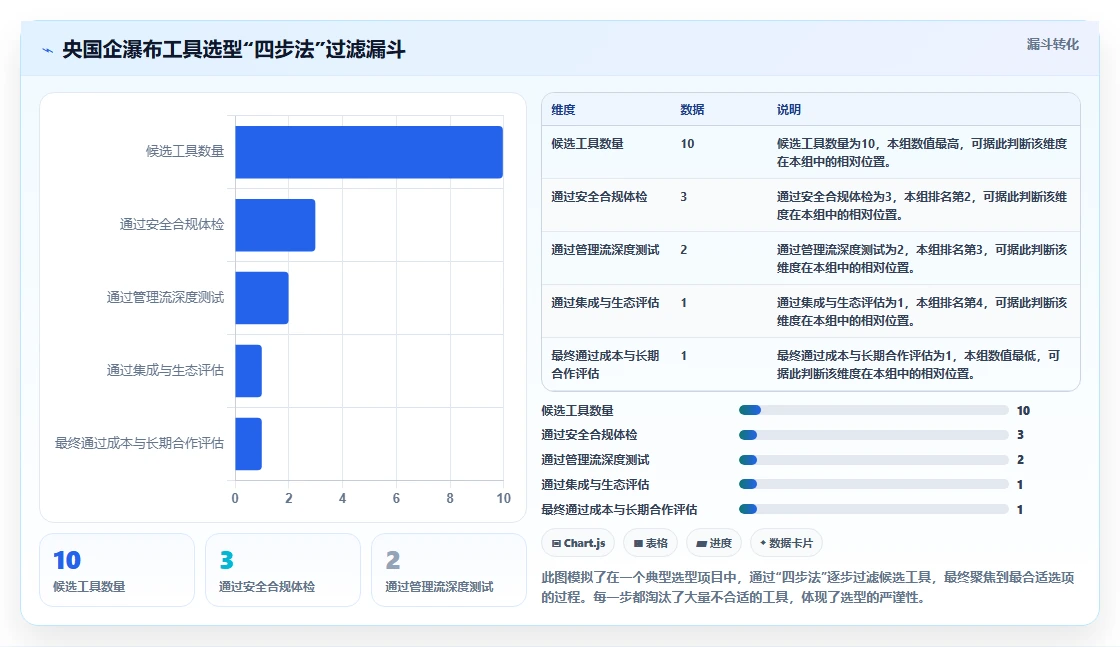Image resolution: width=1120 pixels, height=647 pixels.
Task: Click the x-axis tick label 10
Action: [x=504, y=498]
